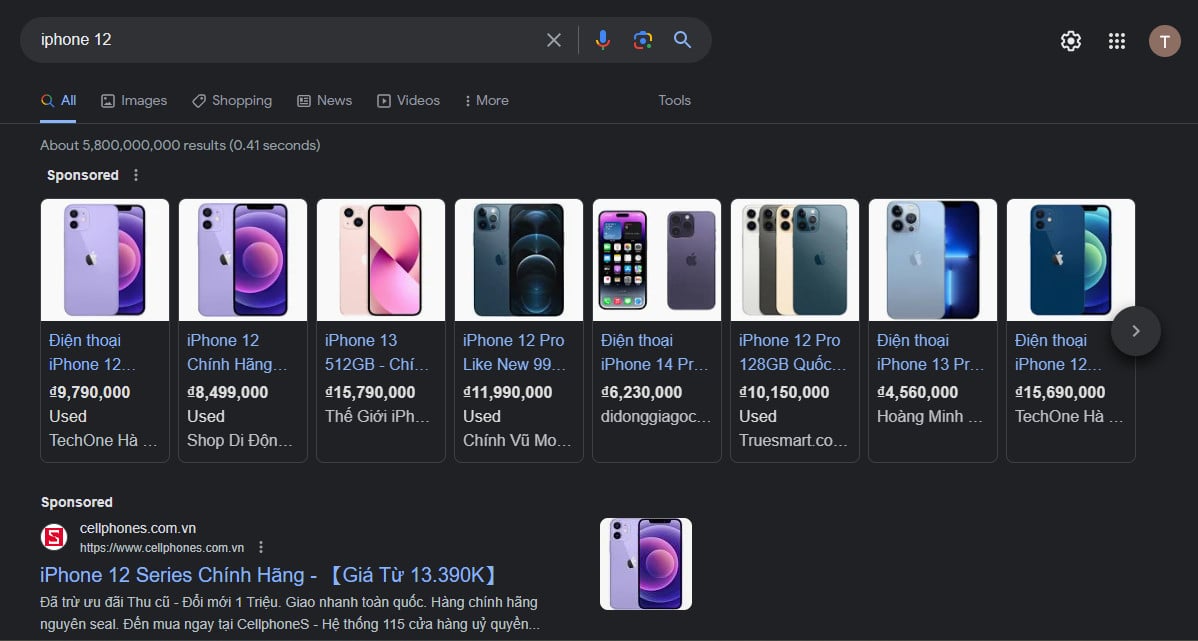1198x641 pixels.
Task: Open the account avatar labeled T
Action: 1164,41
